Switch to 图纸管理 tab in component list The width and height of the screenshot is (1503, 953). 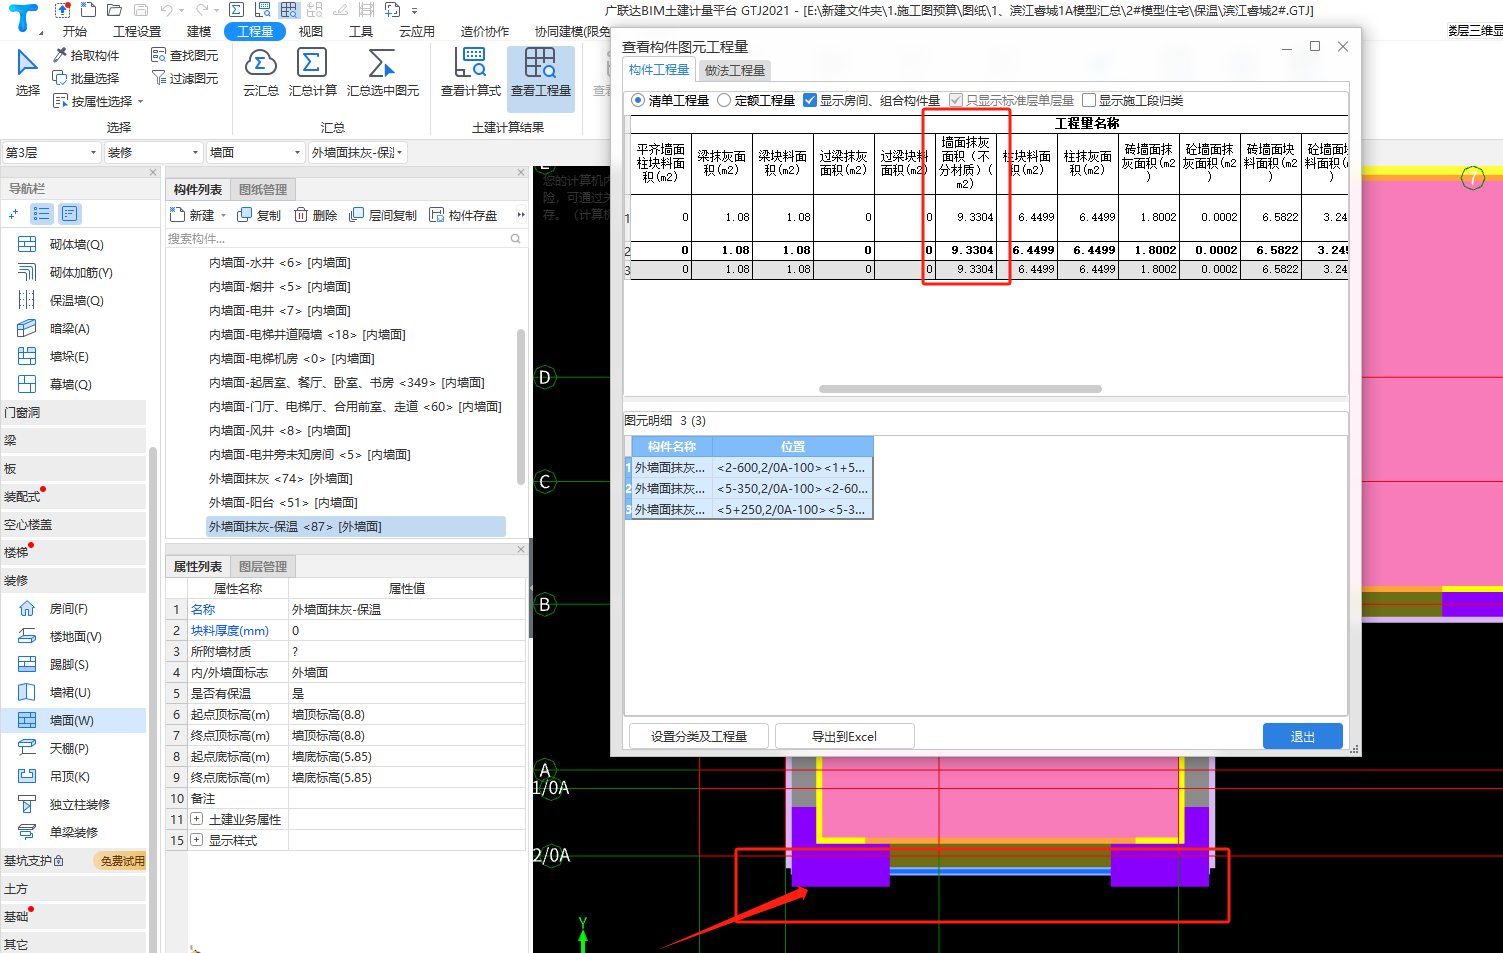[263, 189]
